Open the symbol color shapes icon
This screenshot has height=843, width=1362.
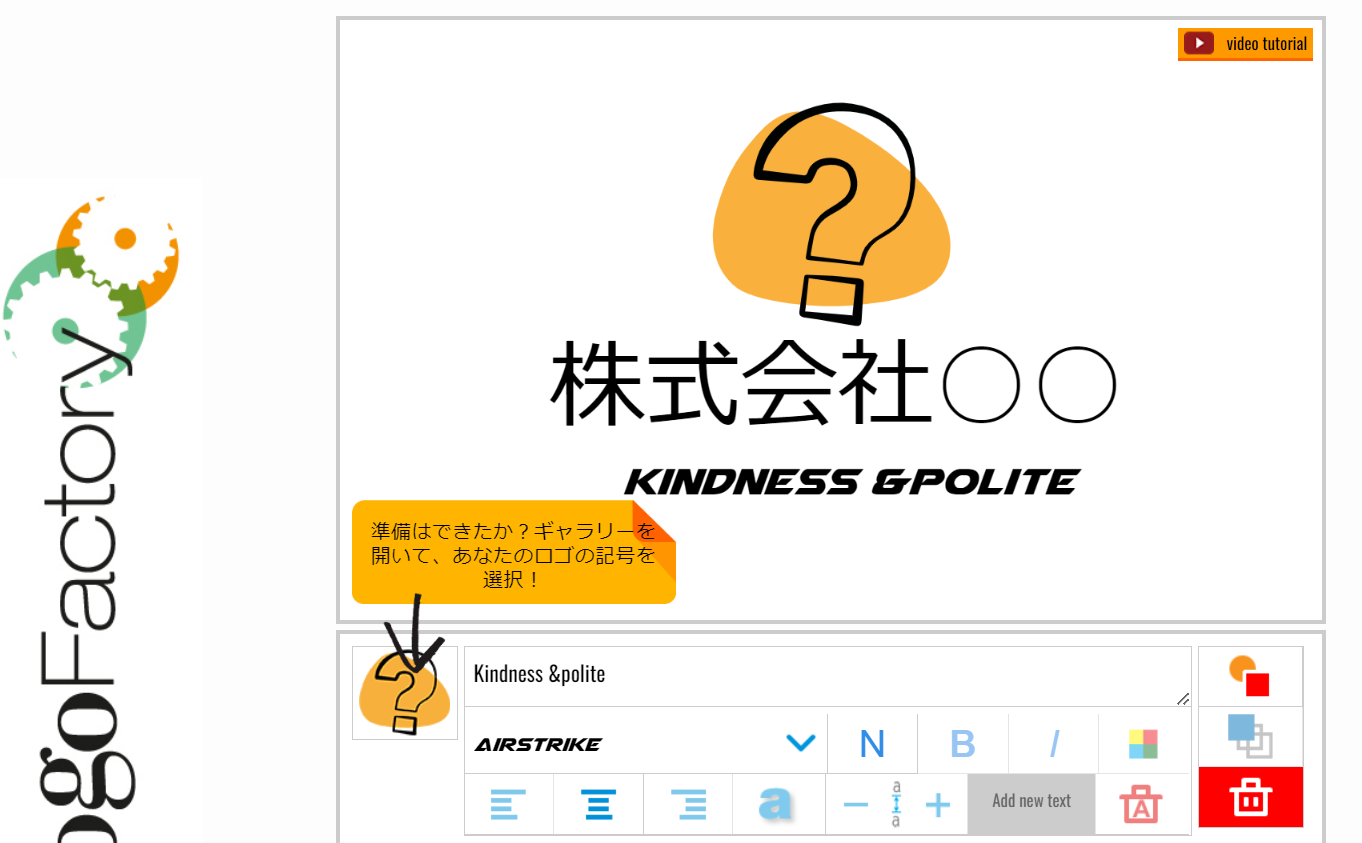click(1250, 676)
